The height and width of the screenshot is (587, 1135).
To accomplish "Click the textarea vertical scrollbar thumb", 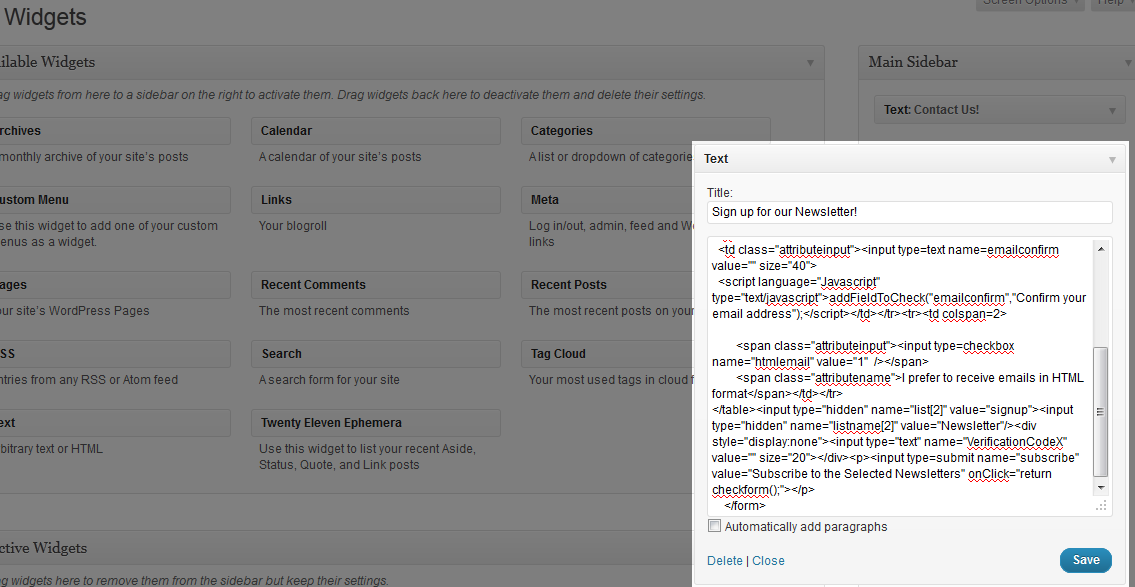I will point(1101,412).
